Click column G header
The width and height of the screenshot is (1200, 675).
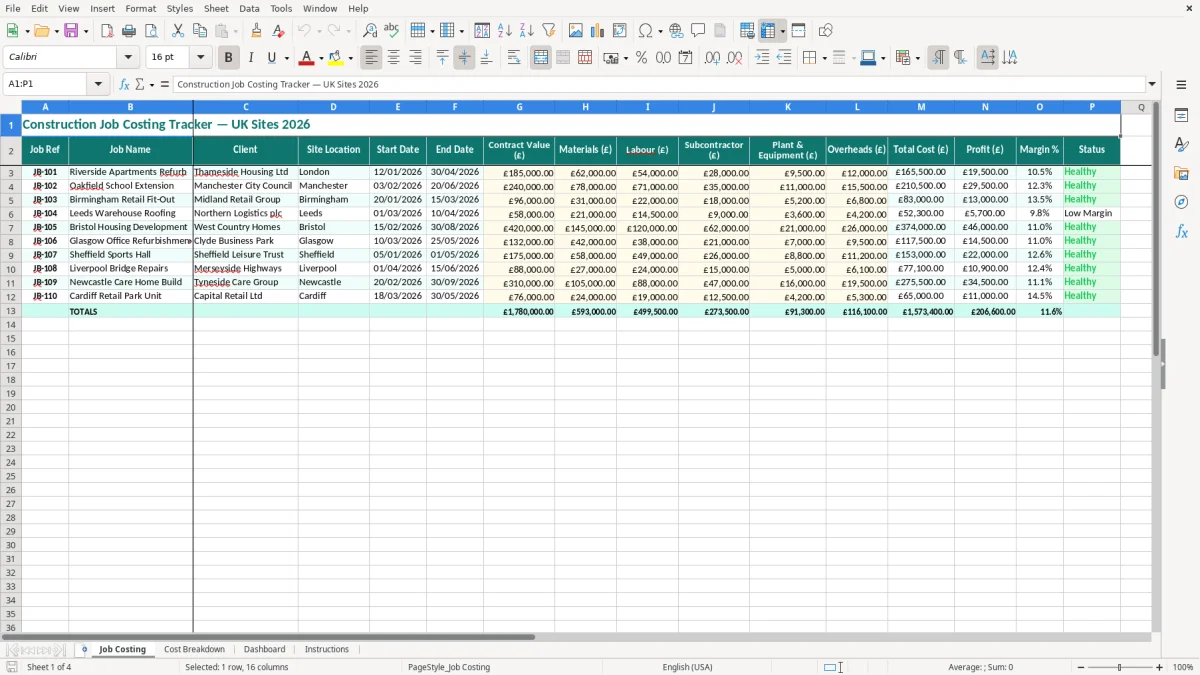519,107
